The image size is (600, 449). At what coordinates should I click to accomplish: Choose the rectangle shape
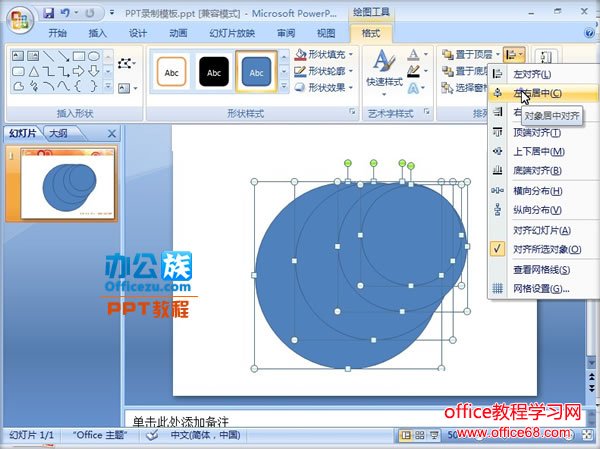(79, 56)
